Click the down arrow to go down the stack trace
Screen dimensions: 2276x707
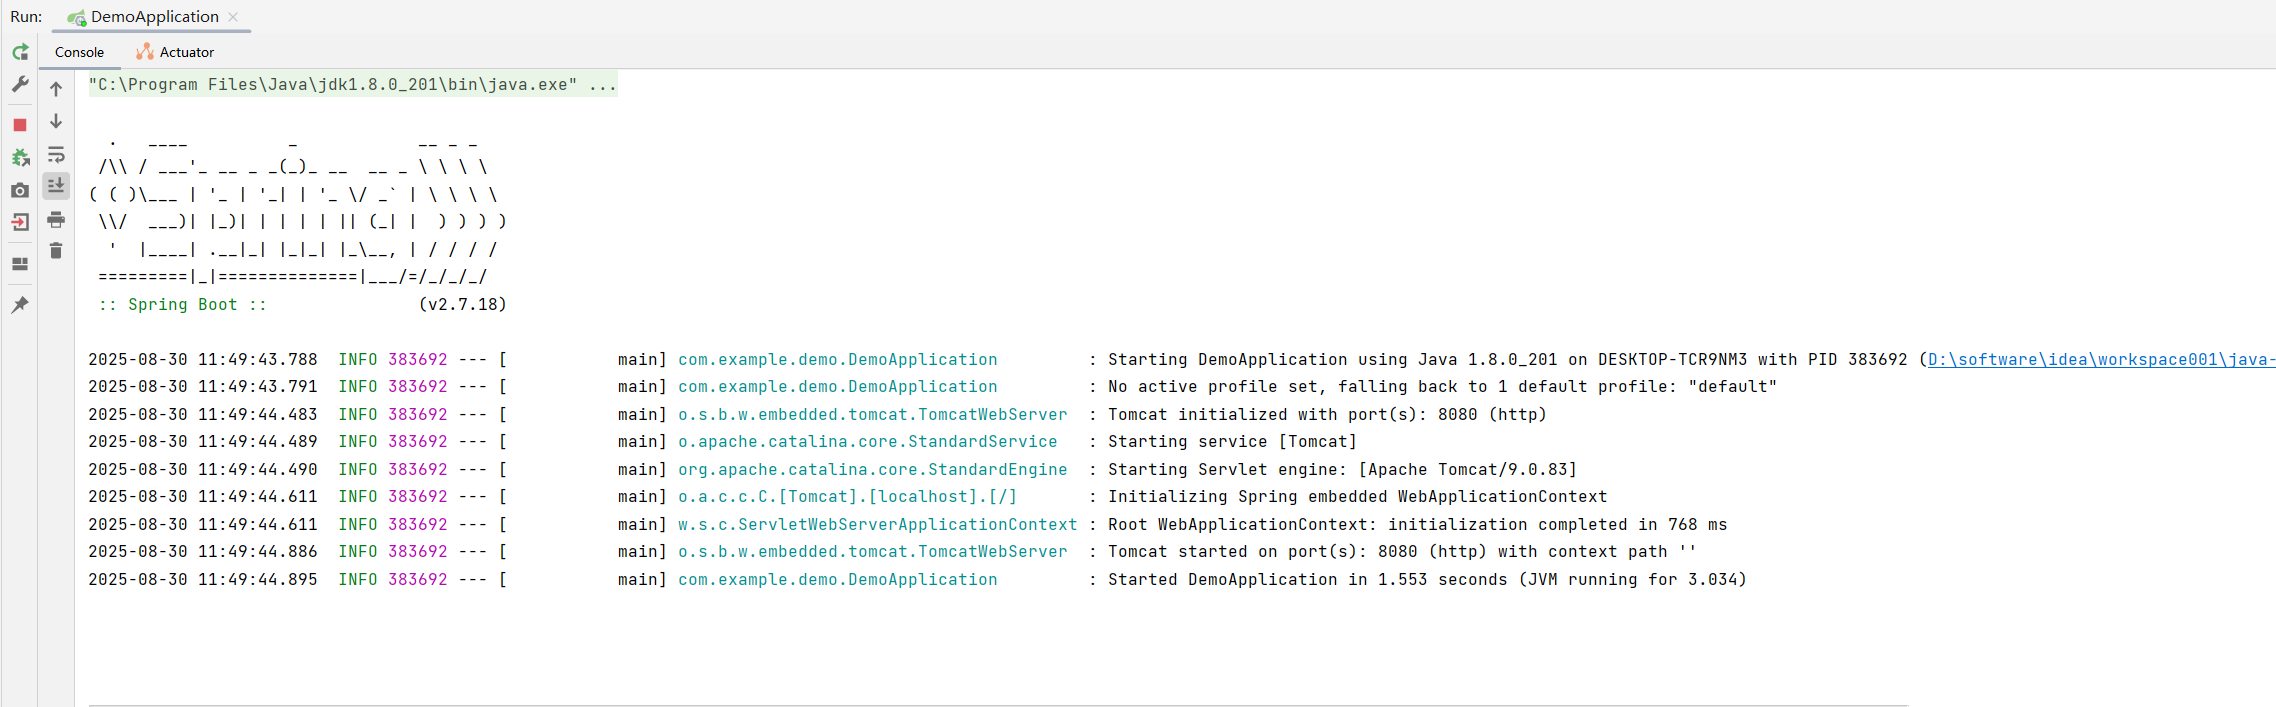pos(56,121)
